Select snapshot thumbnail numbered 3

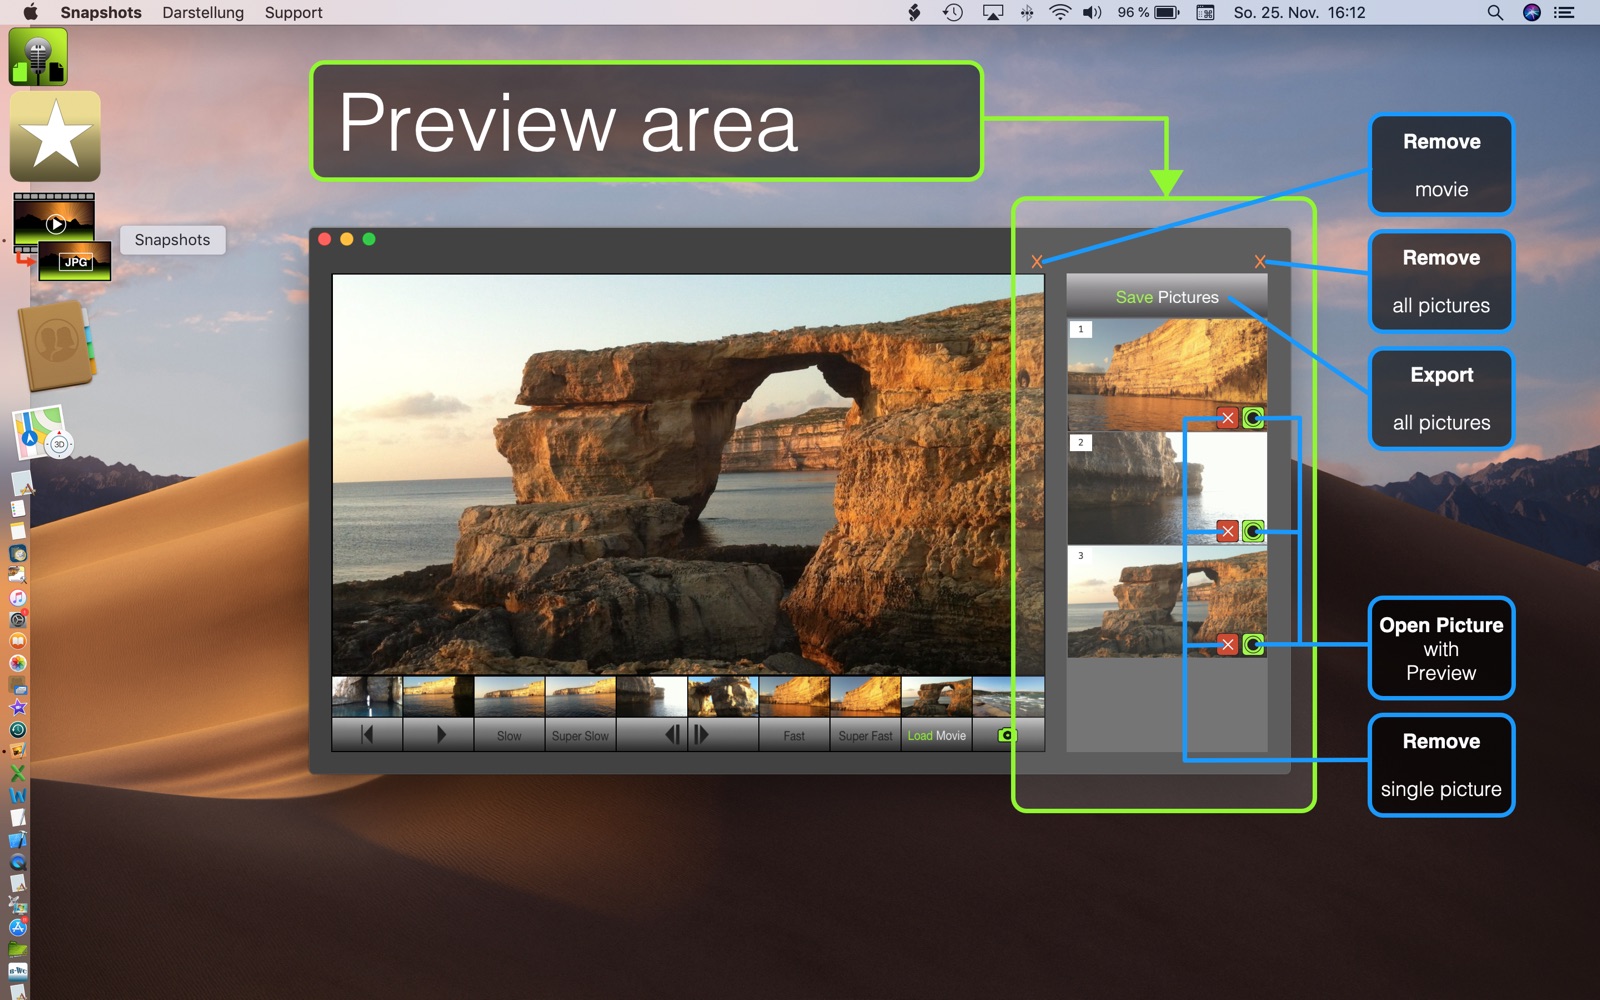point(1167,601)
